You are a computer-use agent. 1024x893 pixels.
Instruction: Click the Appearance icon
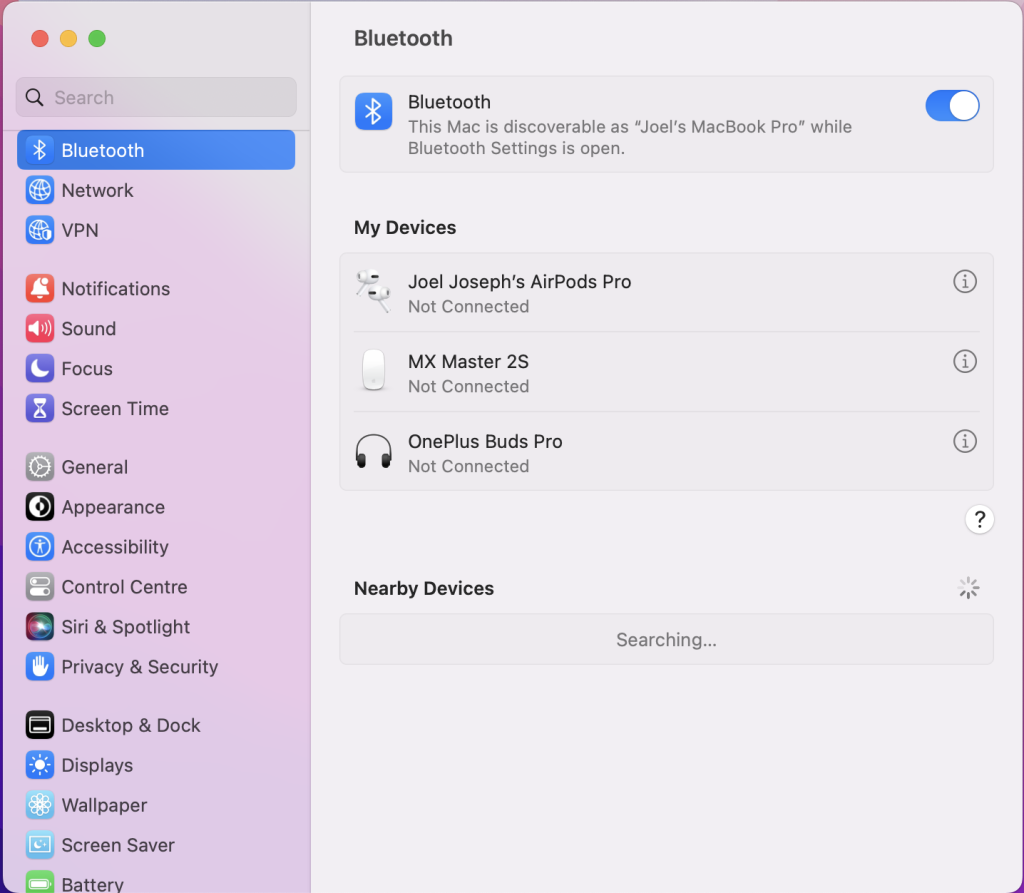[x=40, y=507]
